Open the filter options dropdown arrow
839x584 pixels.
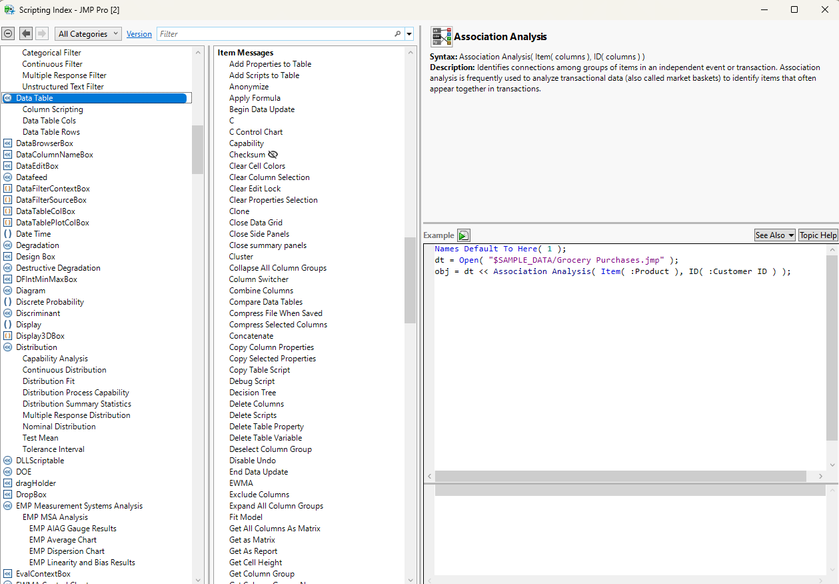point(409,33)
